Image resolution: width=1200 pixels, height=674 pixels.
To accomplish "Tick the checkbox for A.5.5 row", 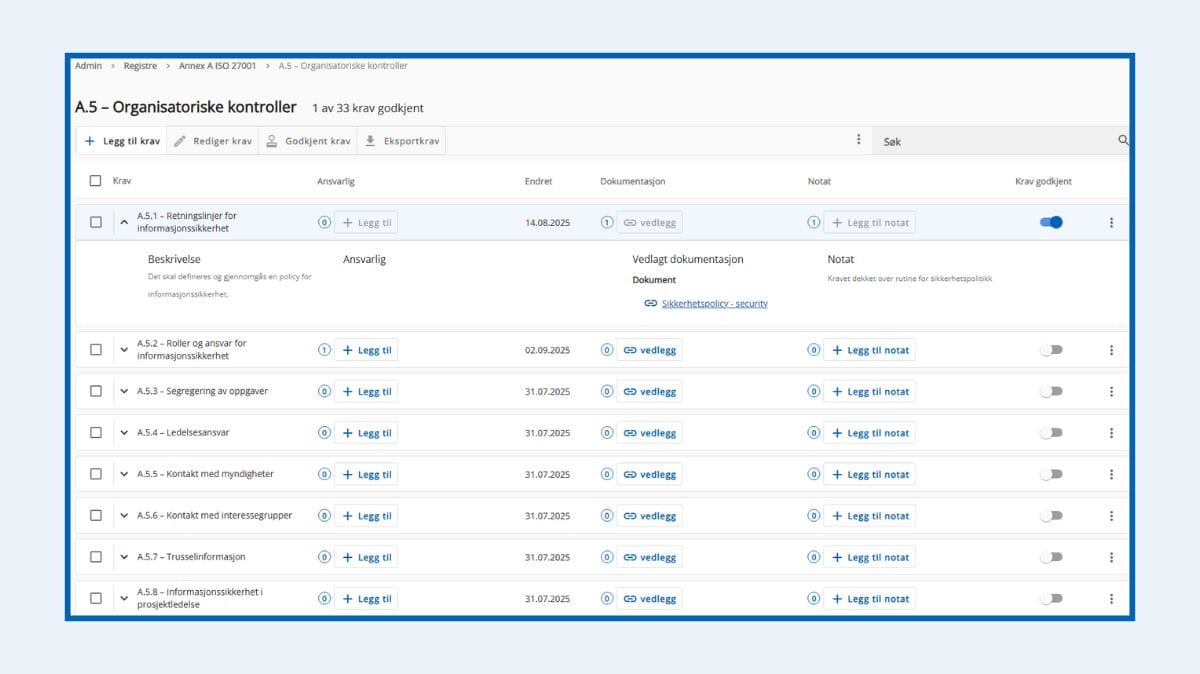I will click(x=96, y=474).
